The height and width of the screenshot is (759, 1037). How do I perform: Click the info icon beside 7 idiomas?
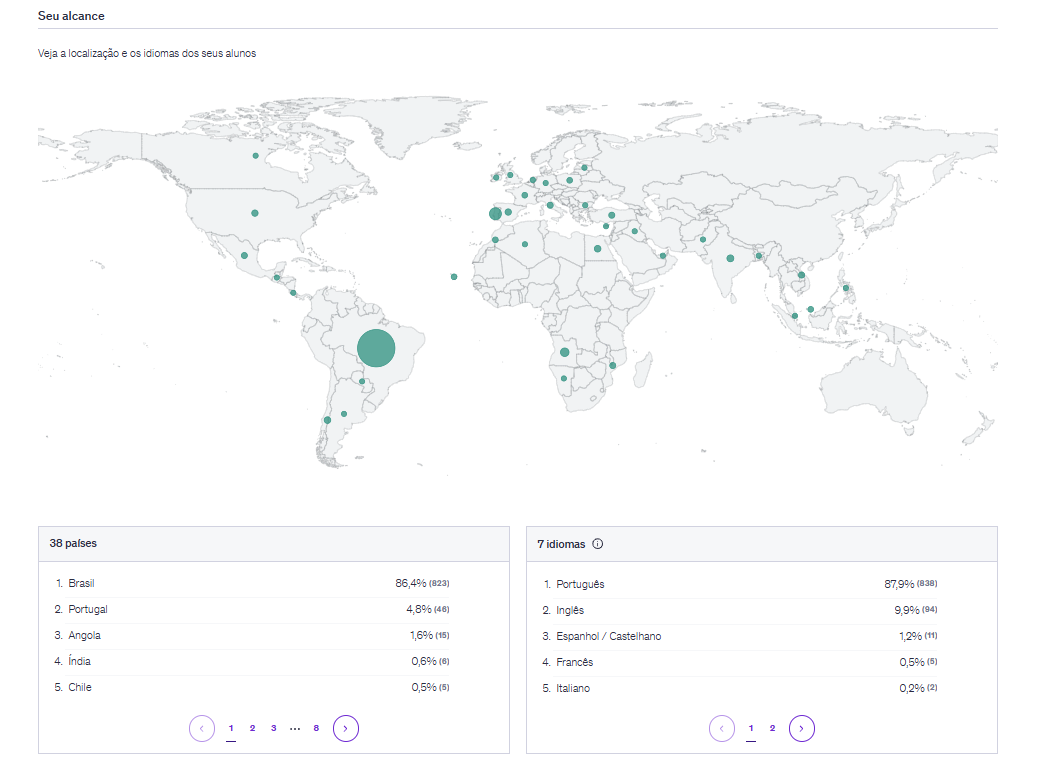pyautogui.click(x=598, y=544)
